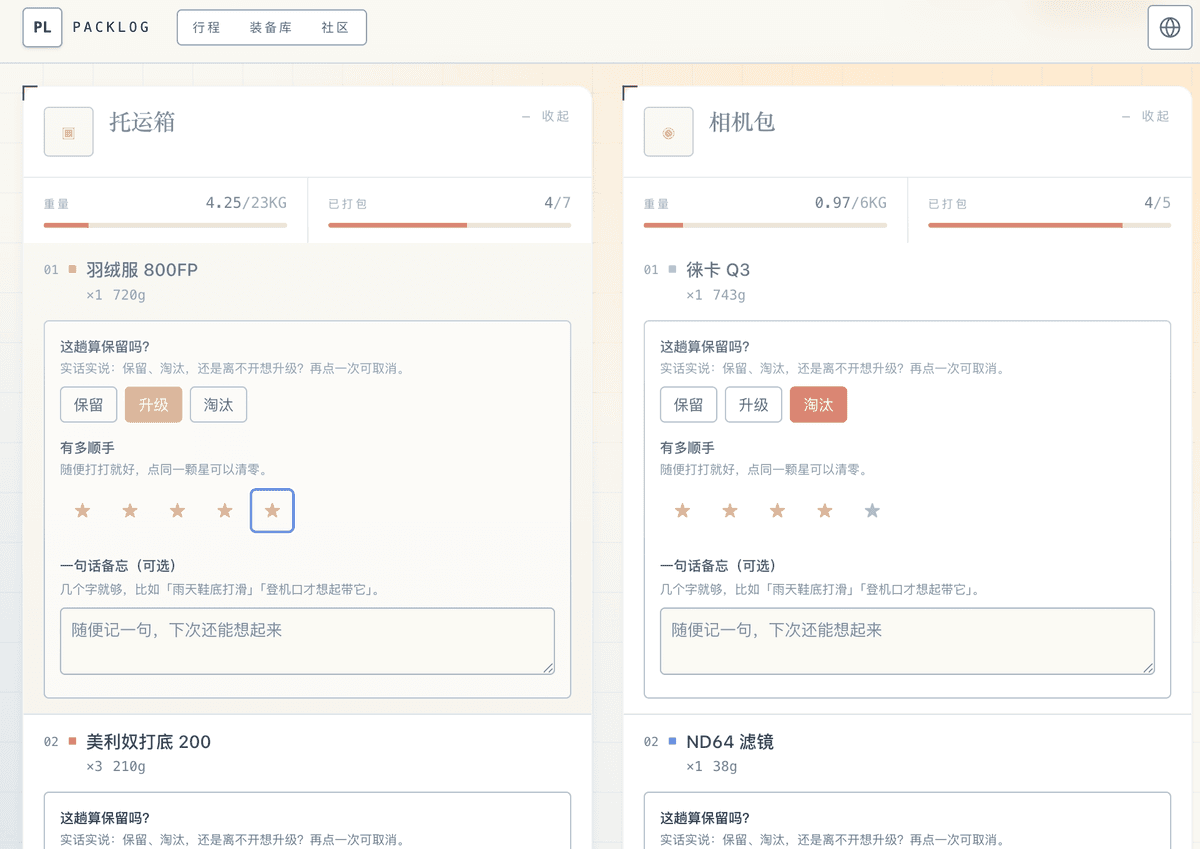This screenshot has width=1200, height=849.
Task: Collapse the 托运箱 card with 收起
Action: pyautogui.click(x=546, y=117)
